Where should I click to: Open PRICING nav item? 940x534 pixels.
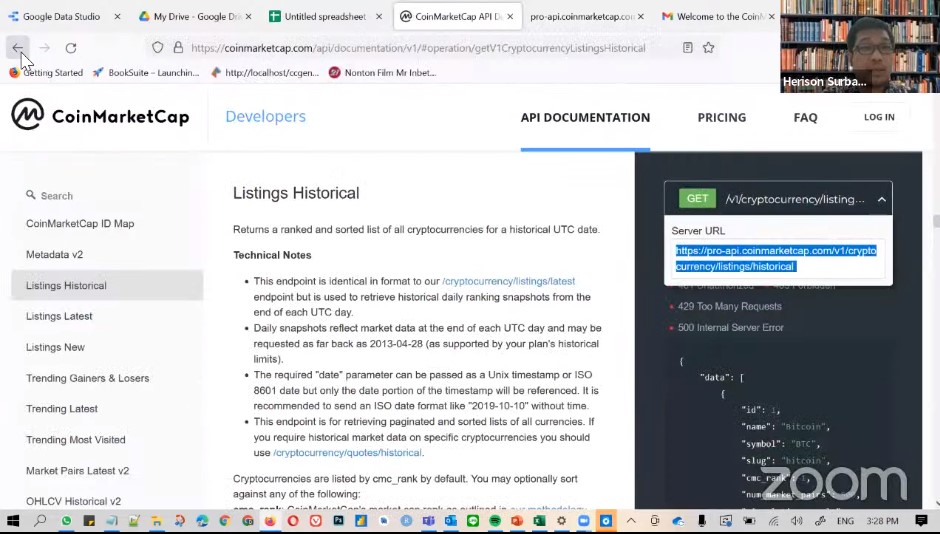pos(722,117)
